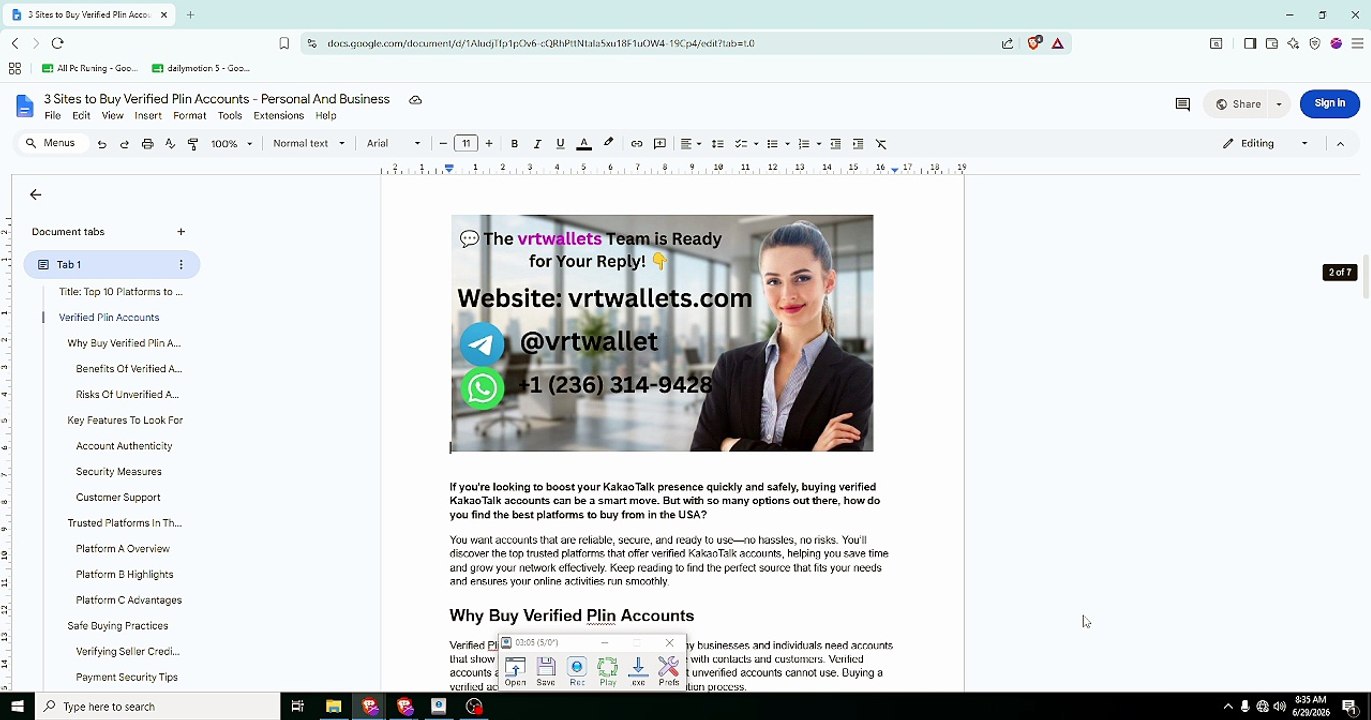Open the Extensions menu

[x=279, y=116]
